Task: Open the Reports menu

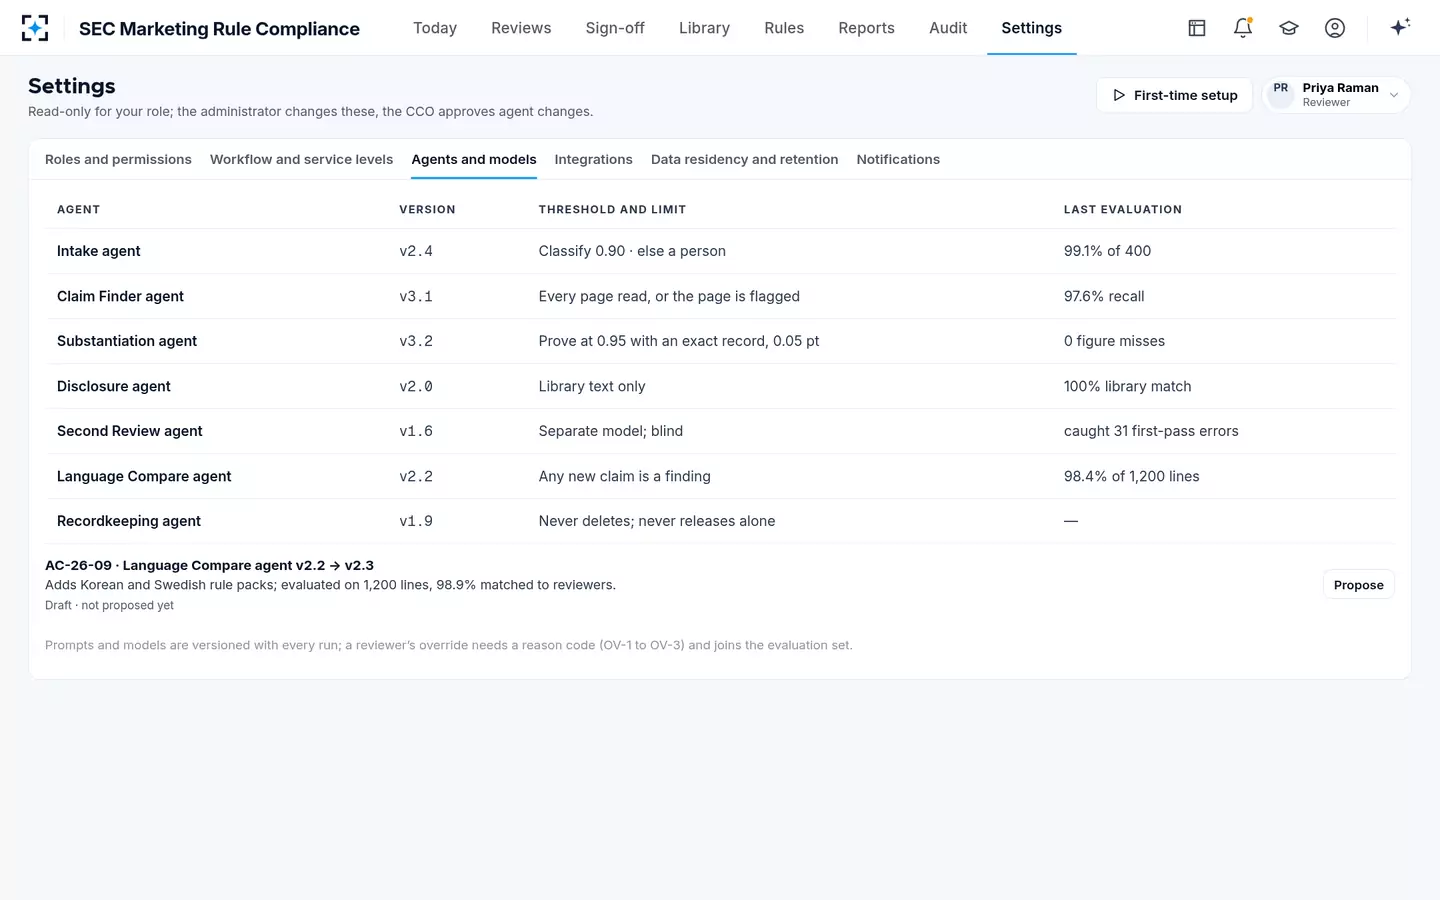Action: click(866, 28)
